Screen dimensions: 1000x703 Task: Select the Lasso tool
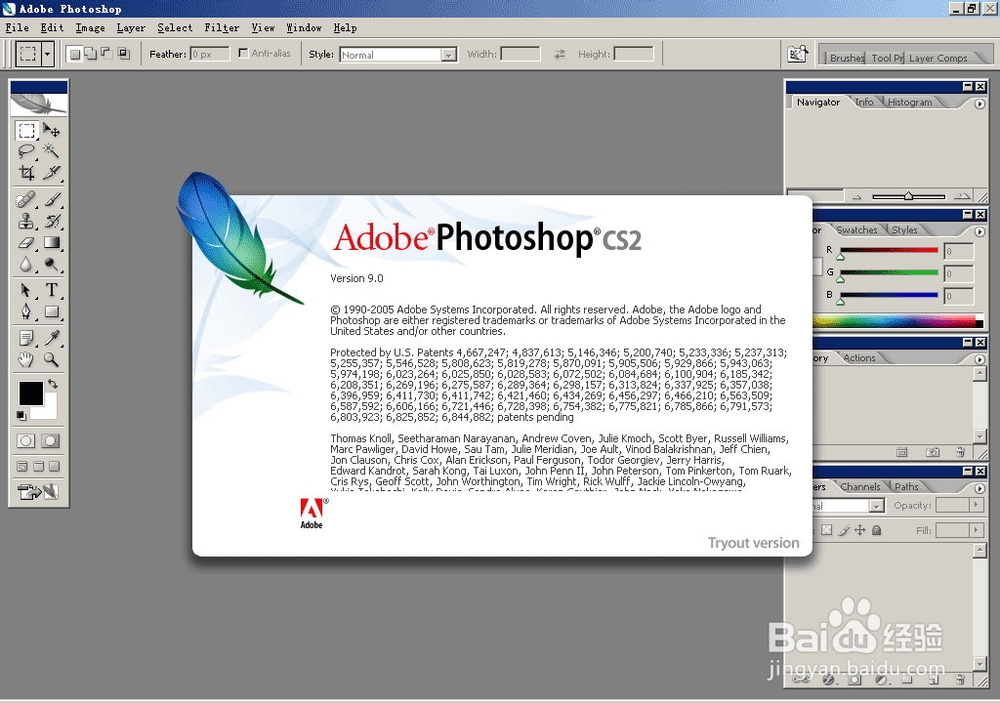click(x=26, y=151)
